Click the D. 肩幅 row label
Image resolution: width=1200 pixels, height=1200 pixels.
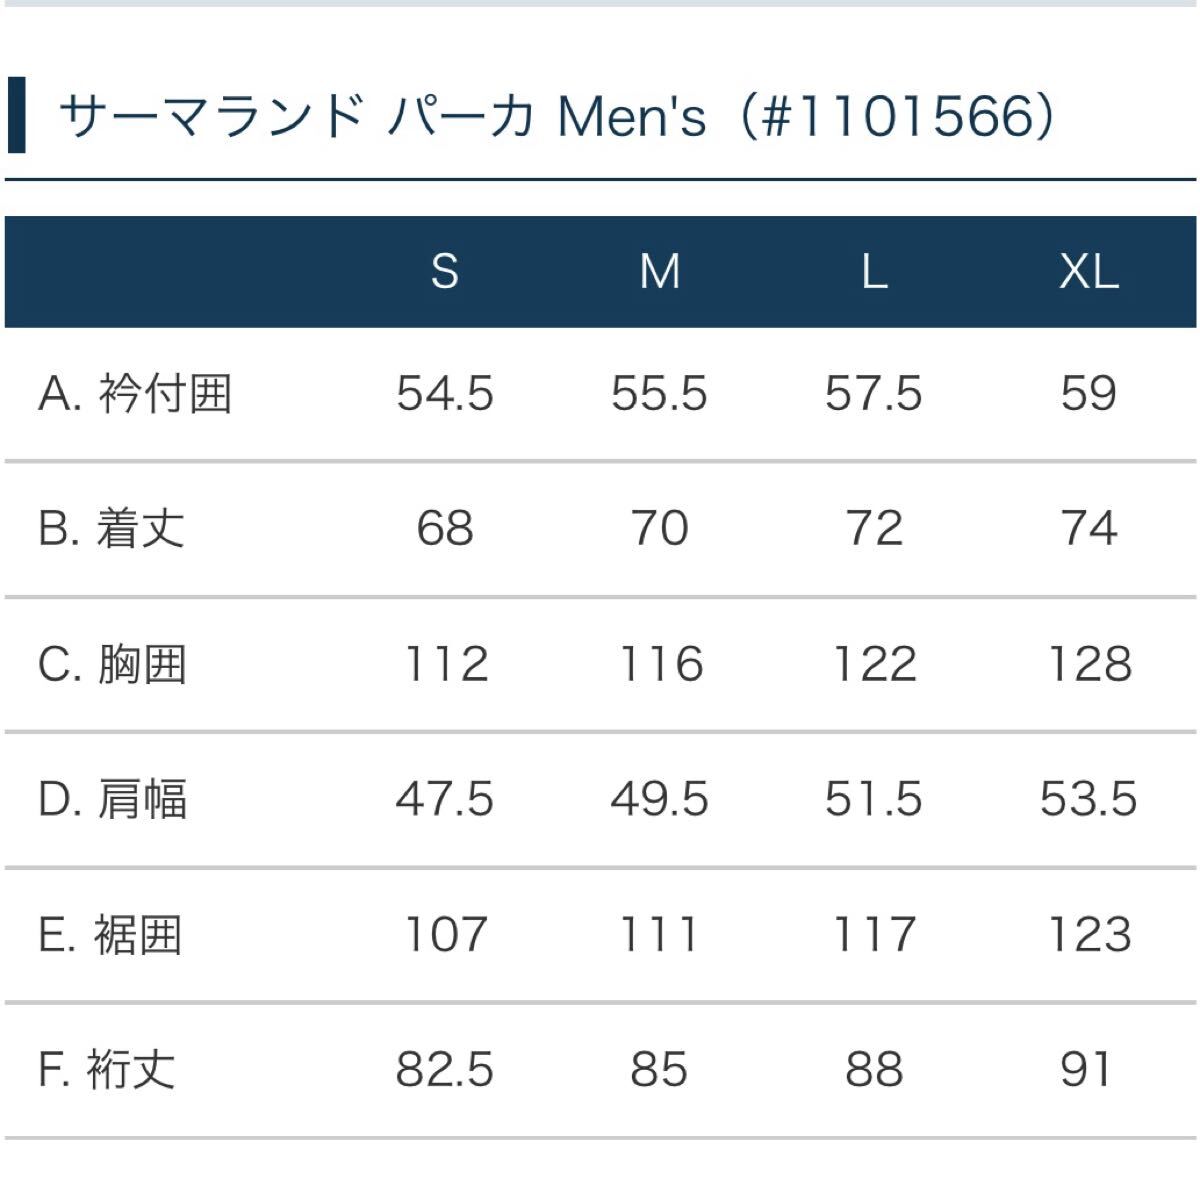pos(112,800)
